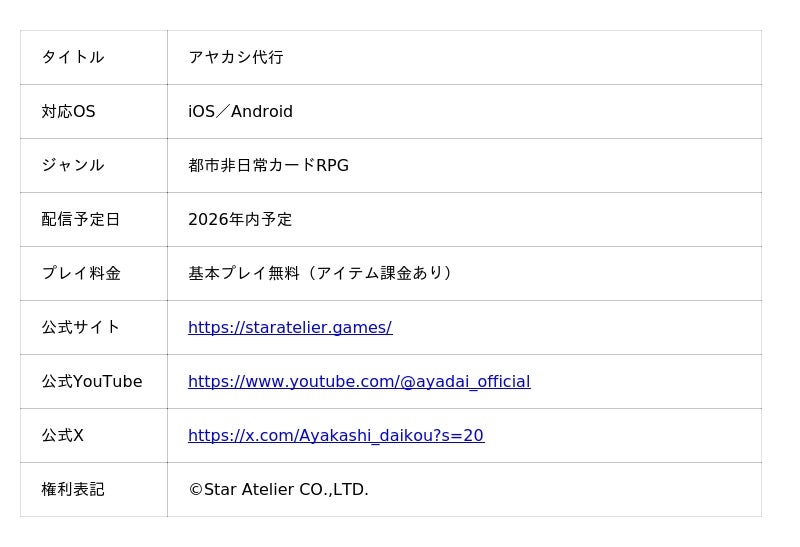Click the 公式サイト row label

pyautogui.click(x=81, y=328)
